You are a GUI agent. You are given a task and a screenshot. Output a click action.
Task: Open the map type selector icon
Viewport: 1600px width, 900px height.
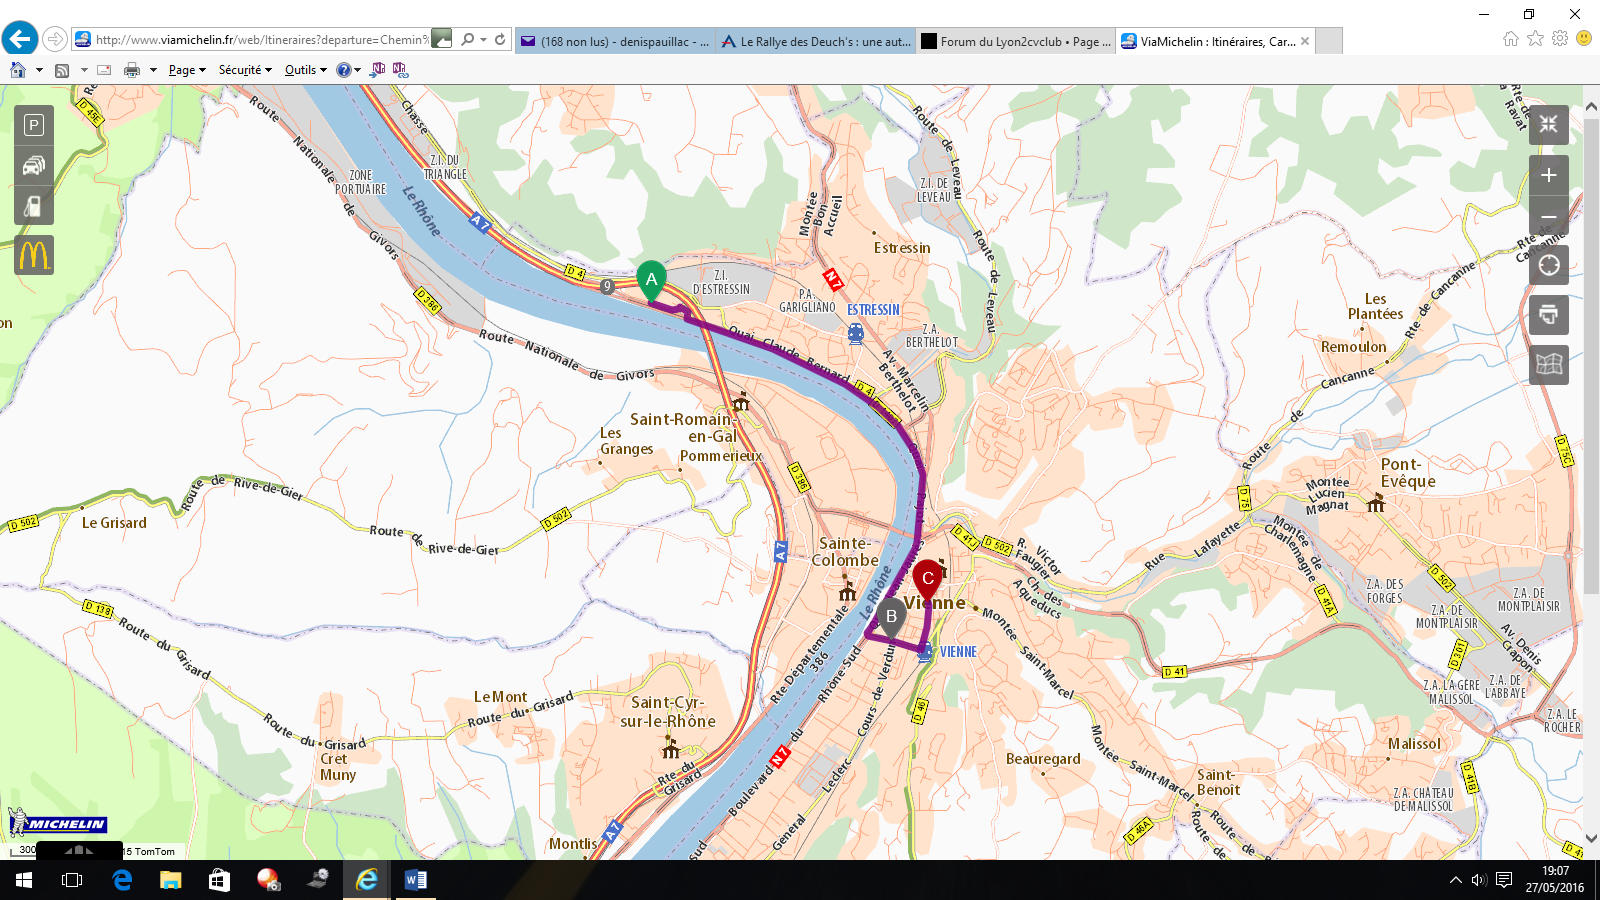tap(1548, 365)
